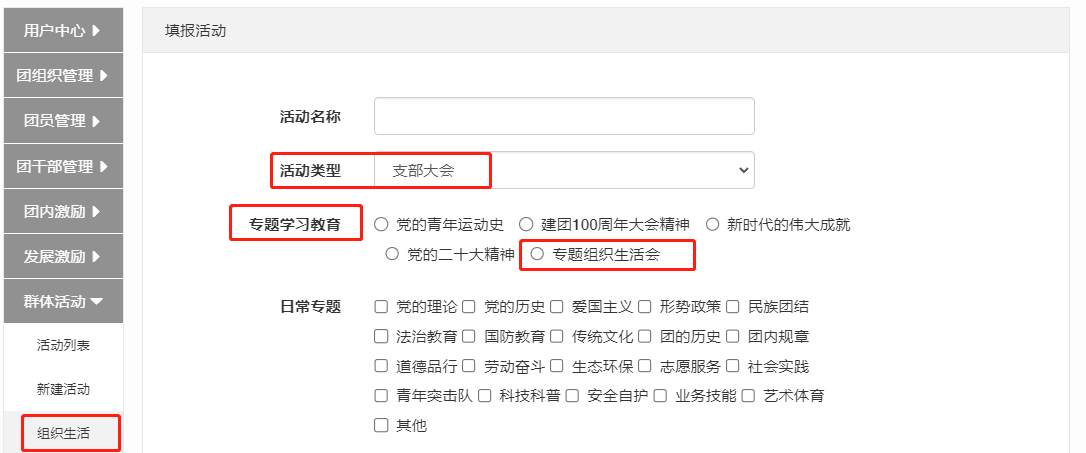
Task: Go to 活动列表 in the sidebar
Action: (63, 345)
